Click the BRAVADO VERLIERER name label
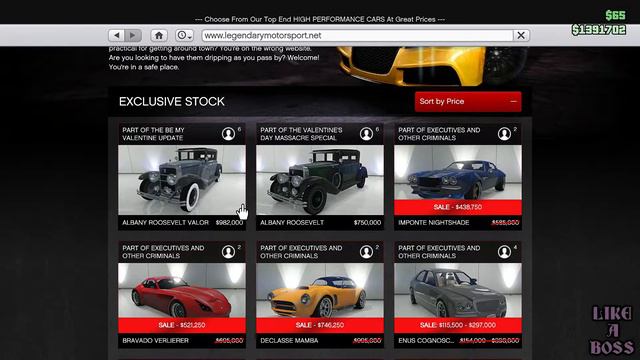Image resolution: width=640 pixels, height=360 pixels. pos(155,340)
